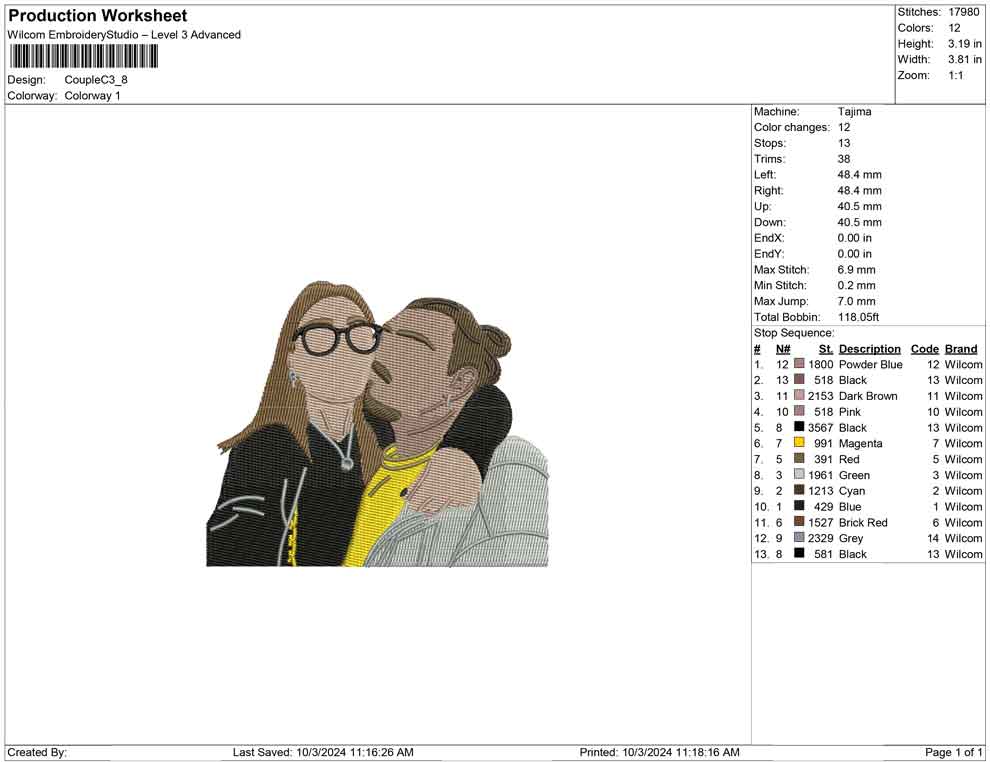Select the stitch count "1961" in Green row
Screen dimensions: 990x762
point(821,475)
